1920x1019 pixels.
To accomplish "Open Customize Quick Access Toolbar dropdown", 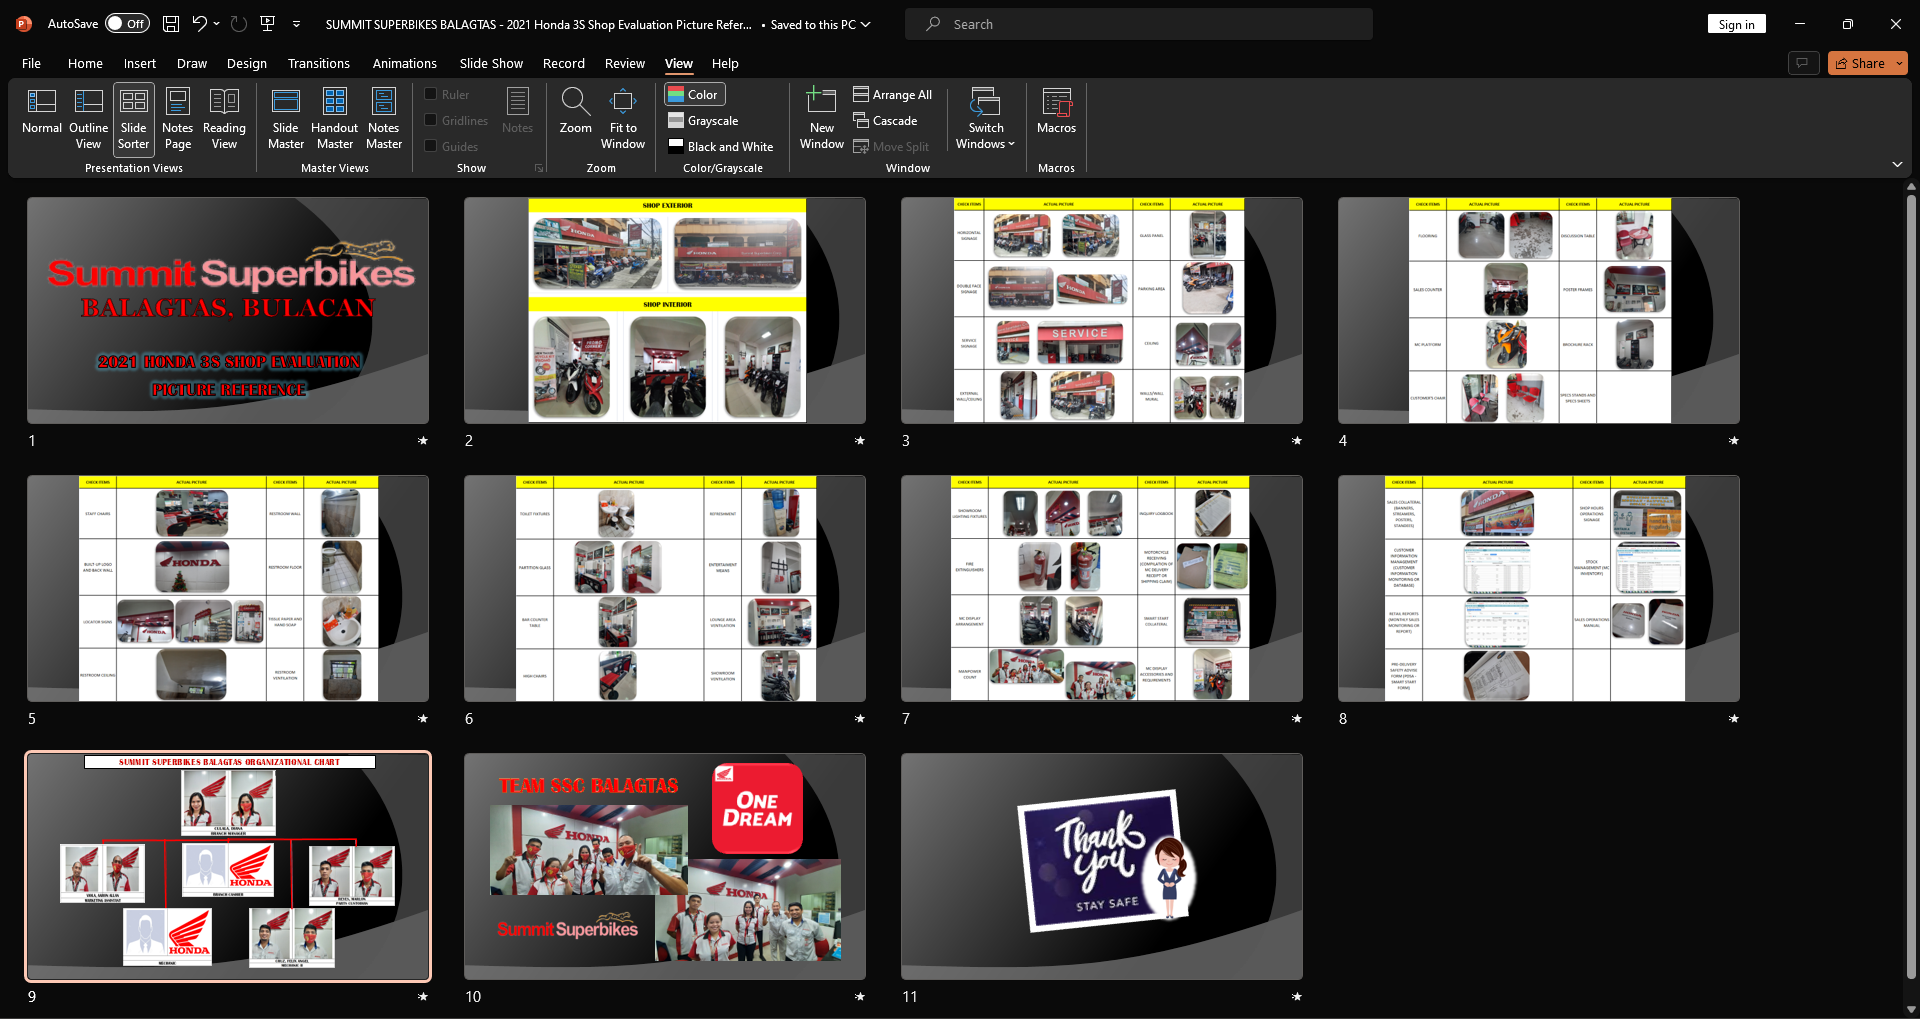I will tap(296, 24).
